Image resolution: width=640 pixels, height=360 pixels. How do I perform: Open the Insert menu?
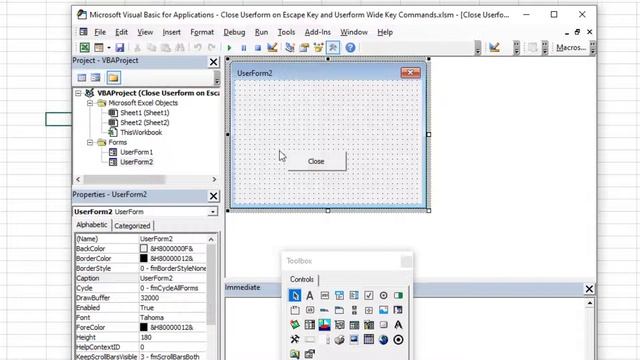(171, 32)
